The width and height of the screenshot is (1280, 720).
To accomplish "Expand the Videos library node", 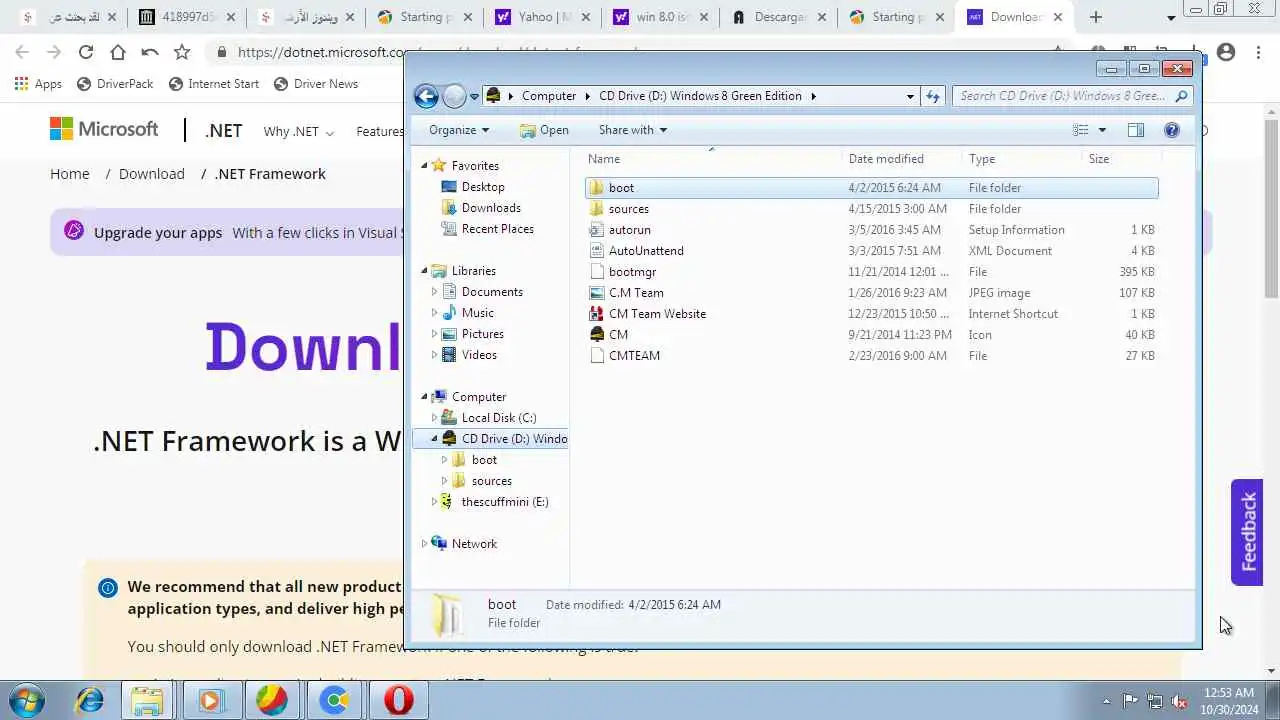I will pyautogui.click(x=434, y=355).
